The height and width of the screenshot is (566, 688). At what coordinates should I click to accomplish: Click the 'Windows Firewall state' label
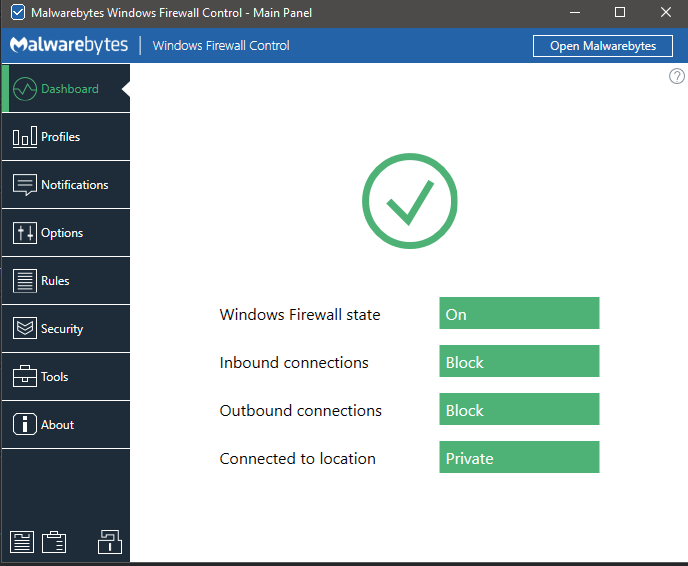pos(300,315)
